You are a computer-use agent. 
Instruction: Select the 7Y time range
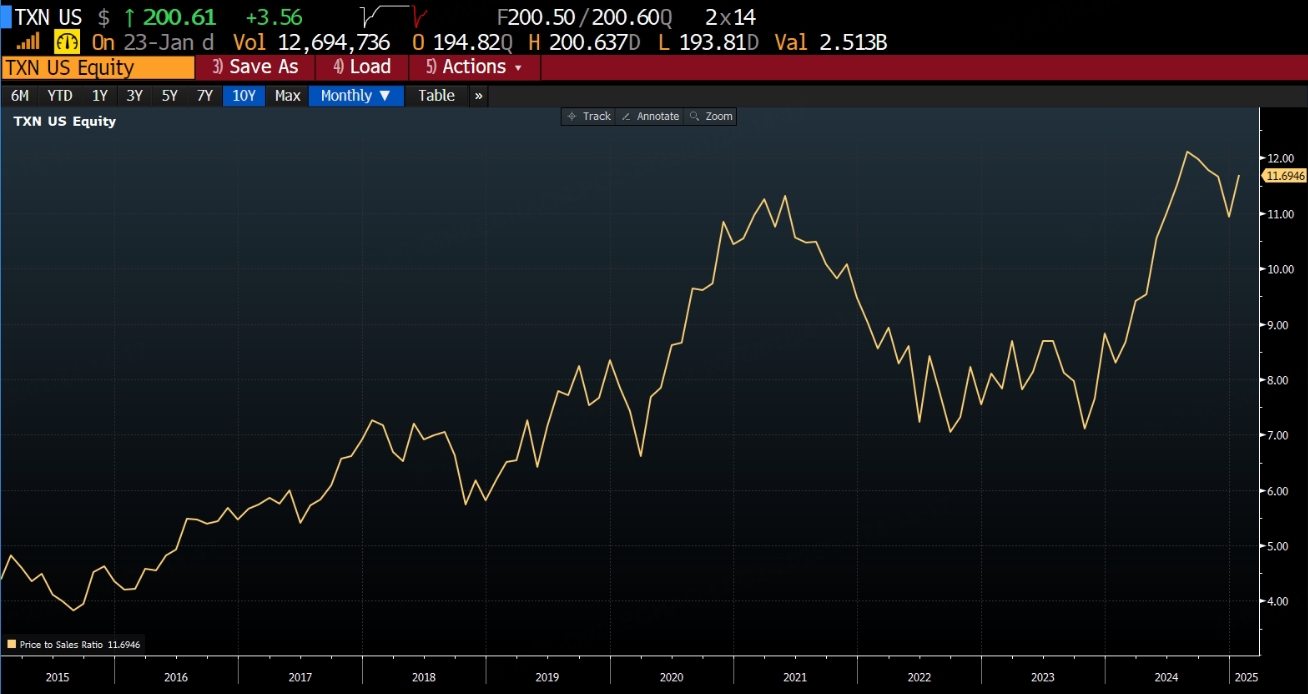(205, 96)
